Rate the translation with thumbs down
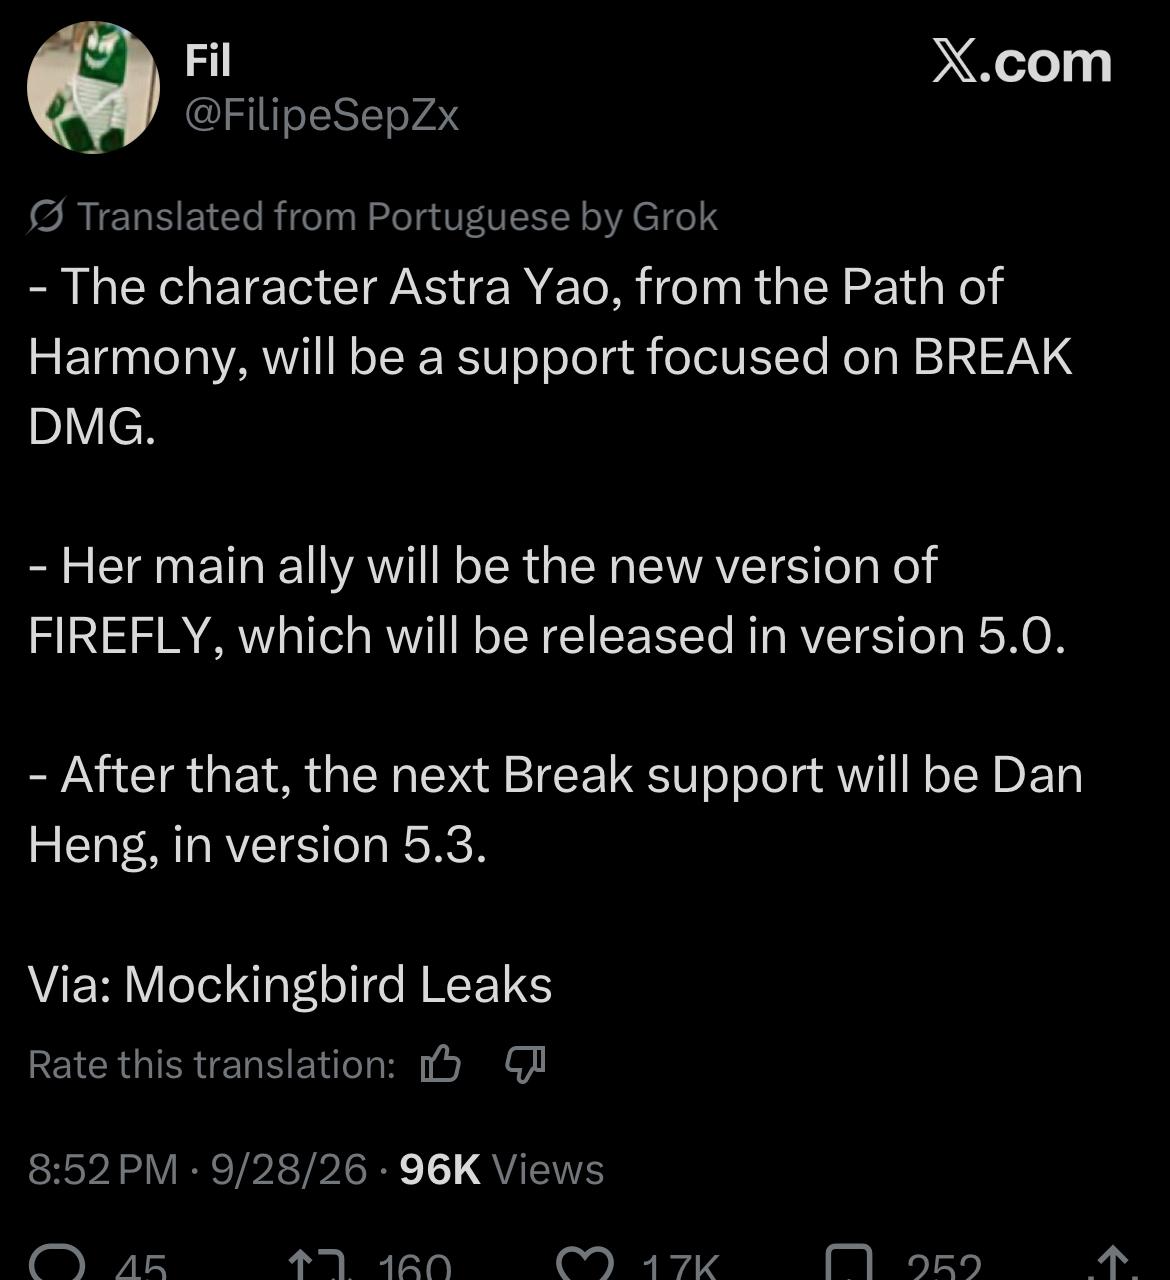The height and width of the screenshot is (1280, 1170). coord(525,1064)
